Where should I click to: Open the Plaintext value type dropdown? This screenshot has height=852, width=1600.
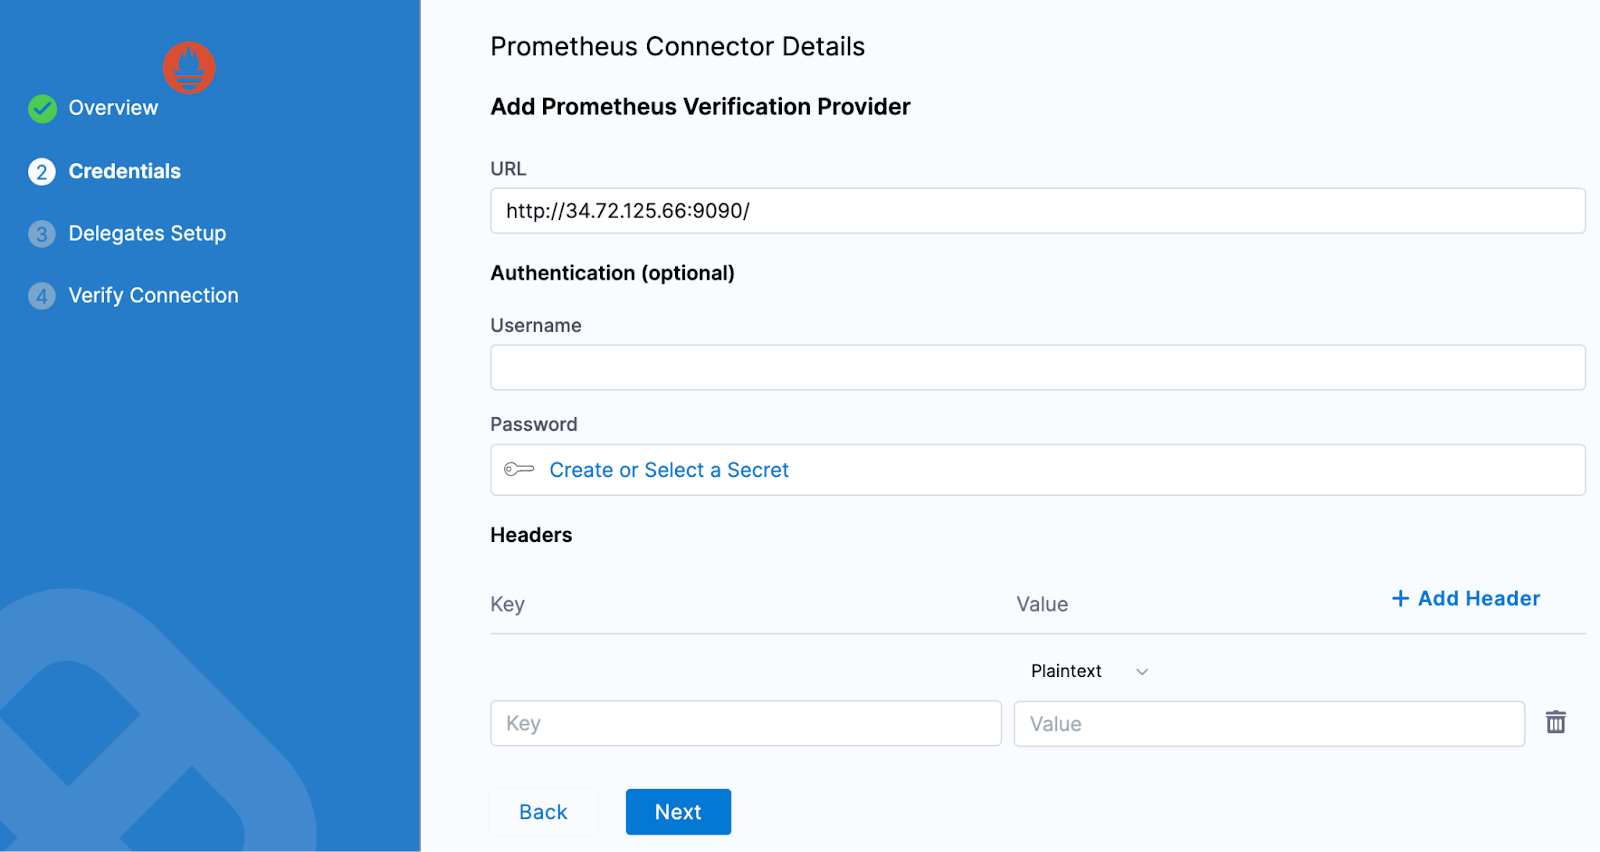[x=1089, y=671]
